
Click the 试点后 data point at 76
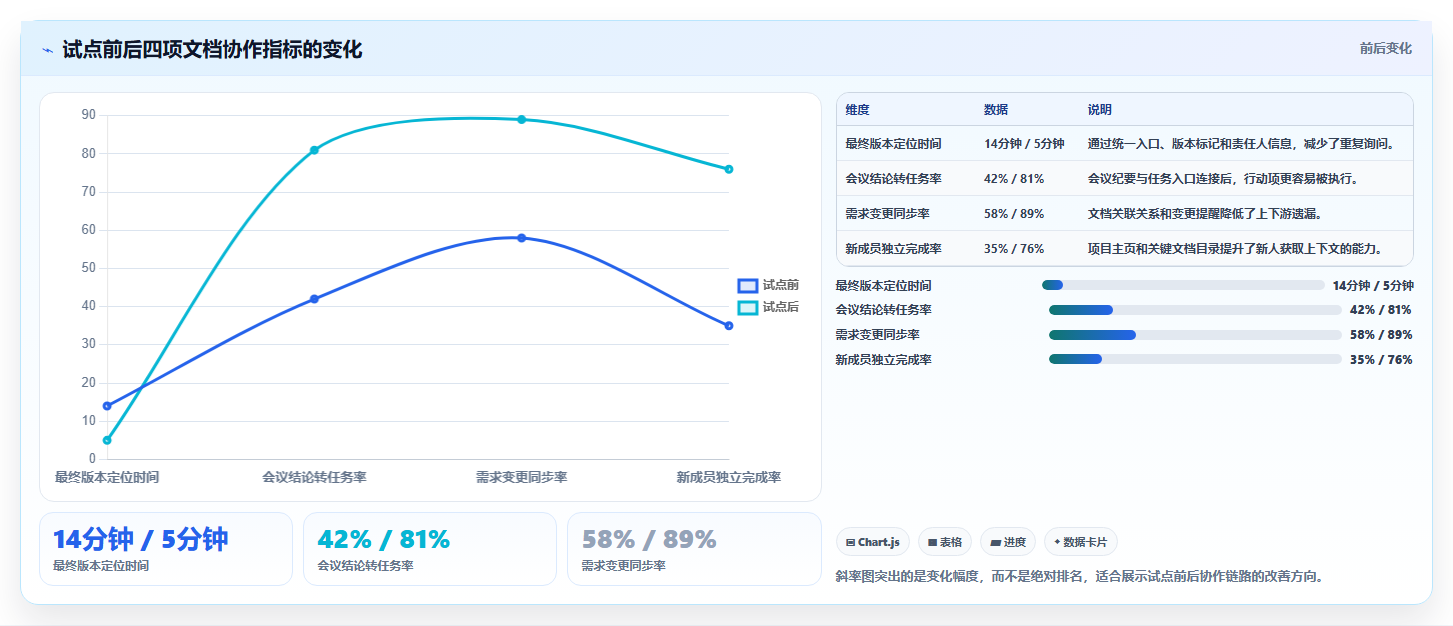coord(729,169)
